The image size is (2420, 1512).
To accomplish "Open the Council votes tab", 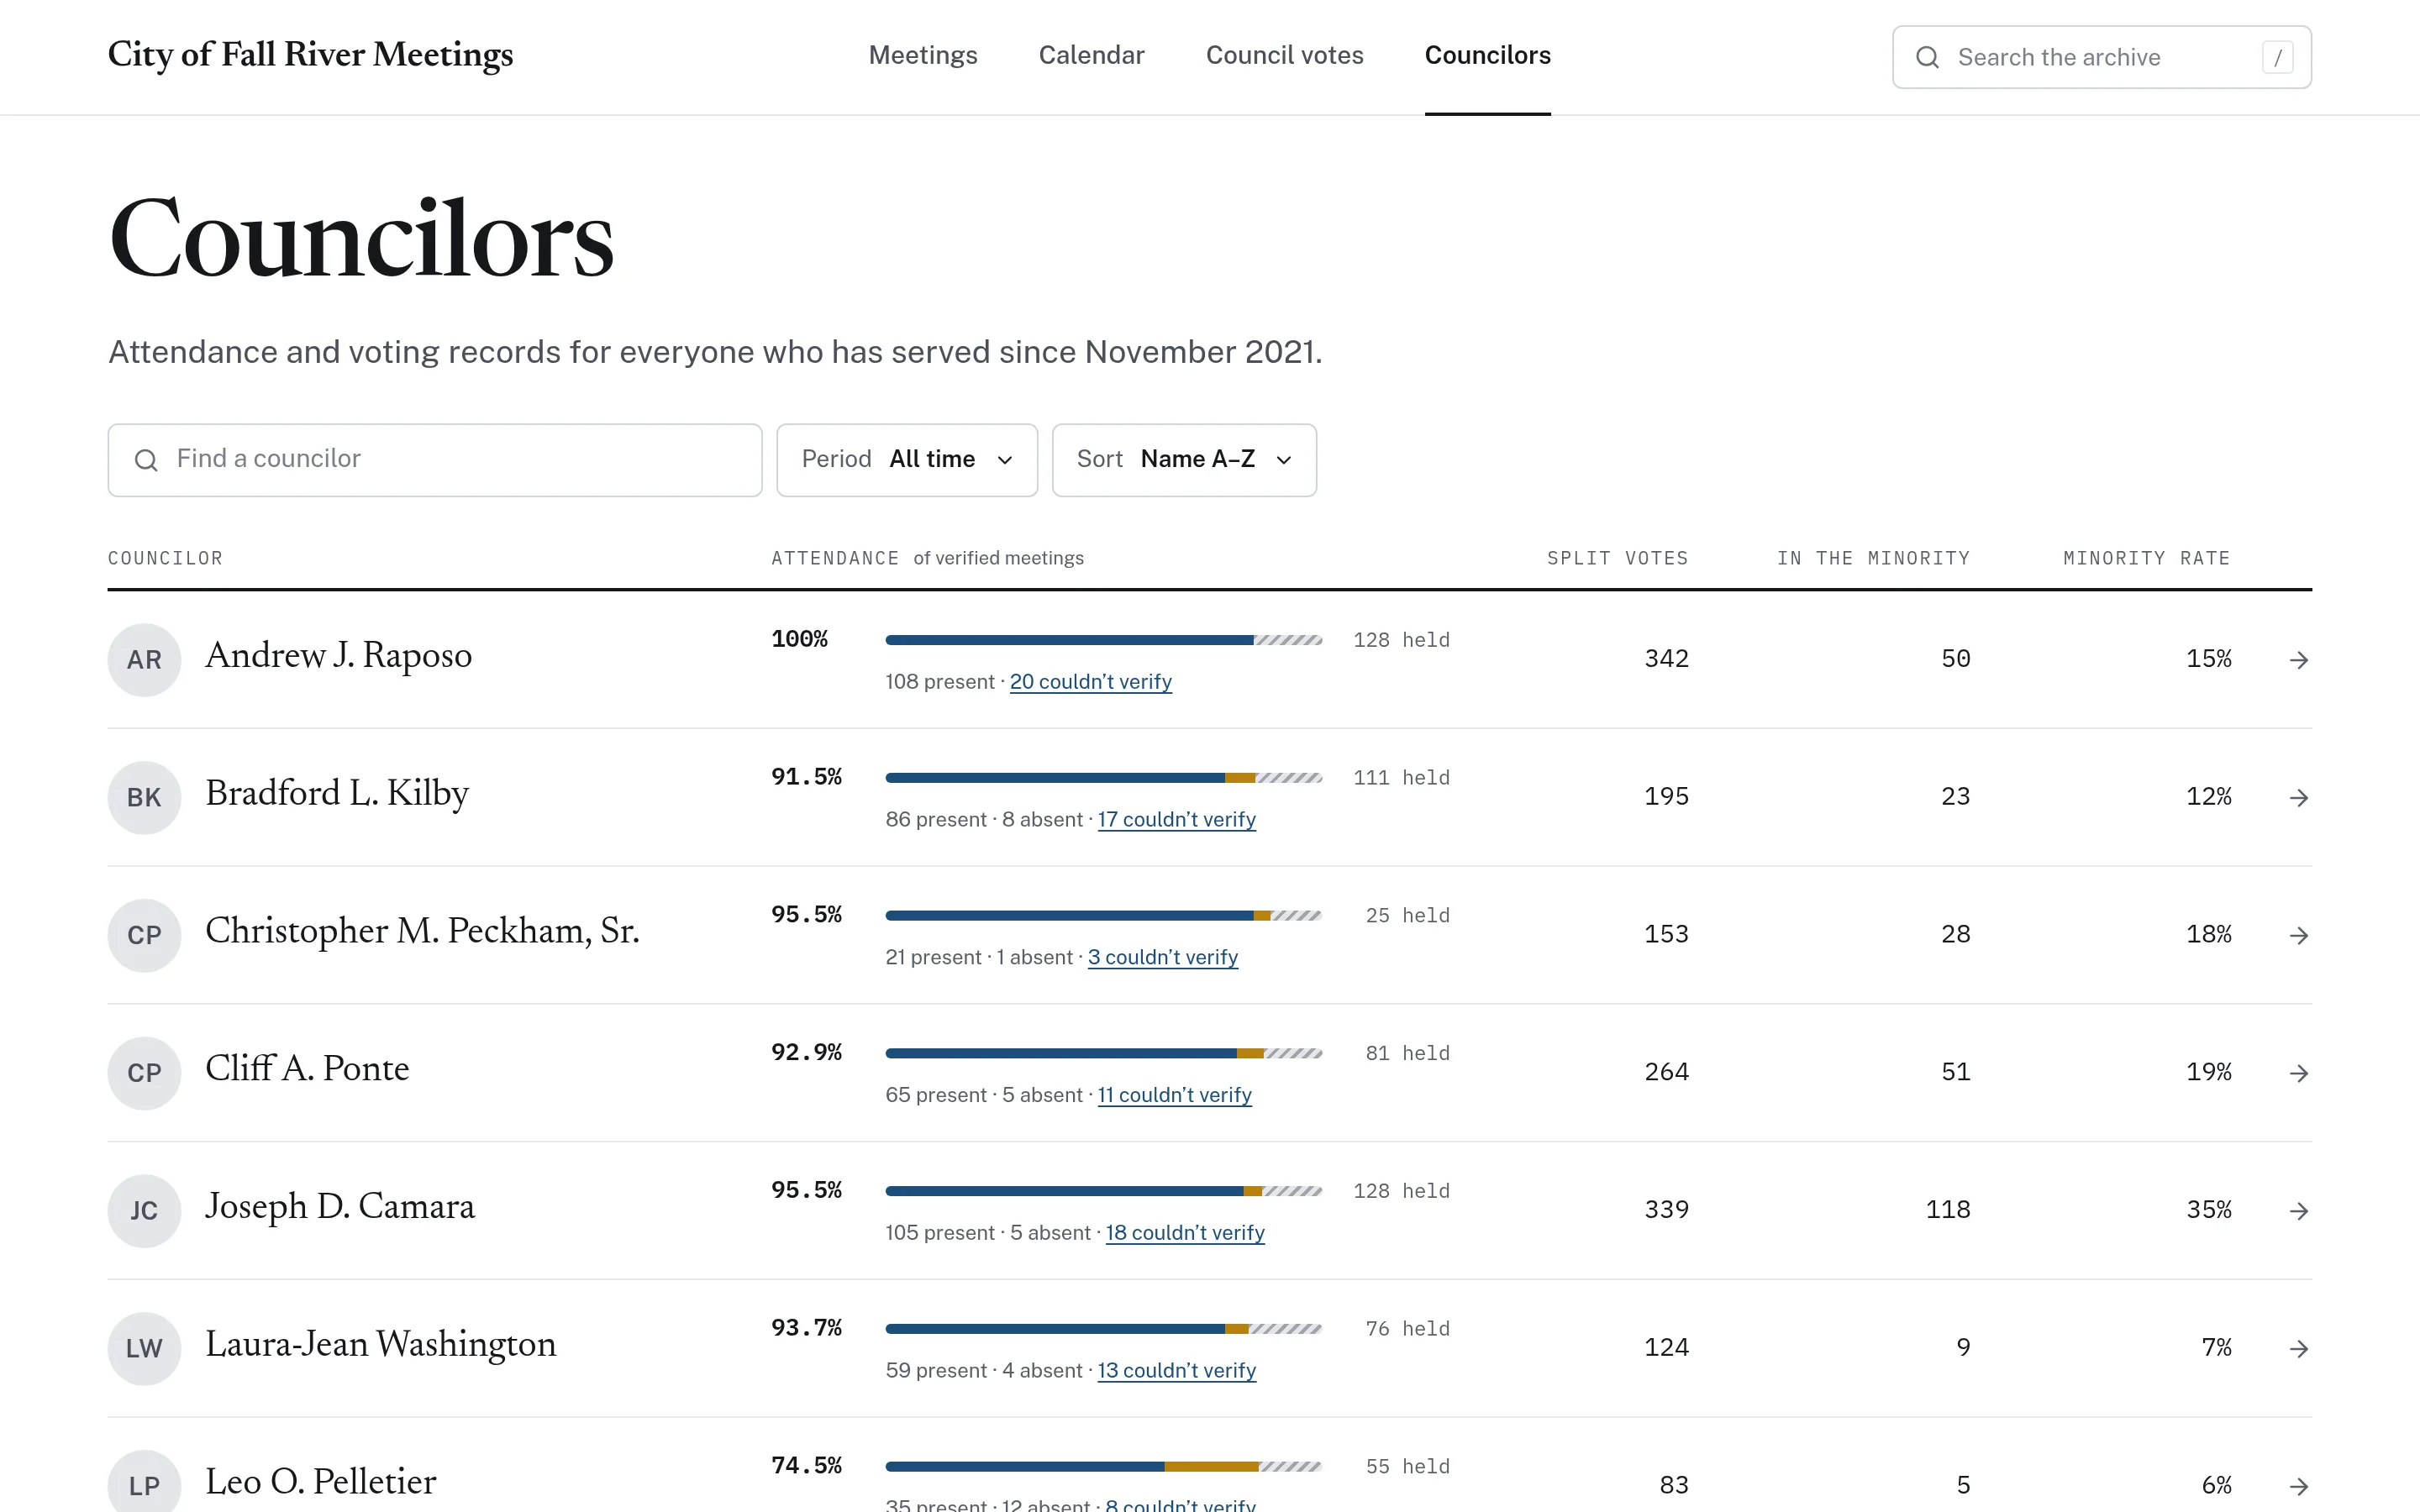I will coord(1284,55).
